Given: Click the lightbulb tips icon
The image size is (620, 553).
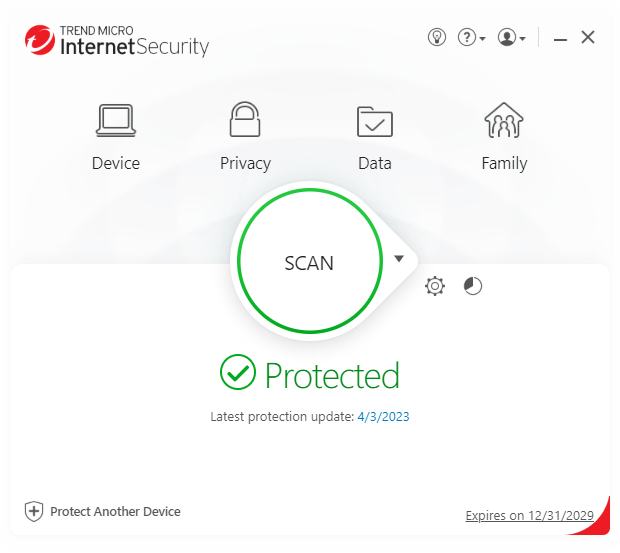Looking at the screenshot, I should [437, 37].
